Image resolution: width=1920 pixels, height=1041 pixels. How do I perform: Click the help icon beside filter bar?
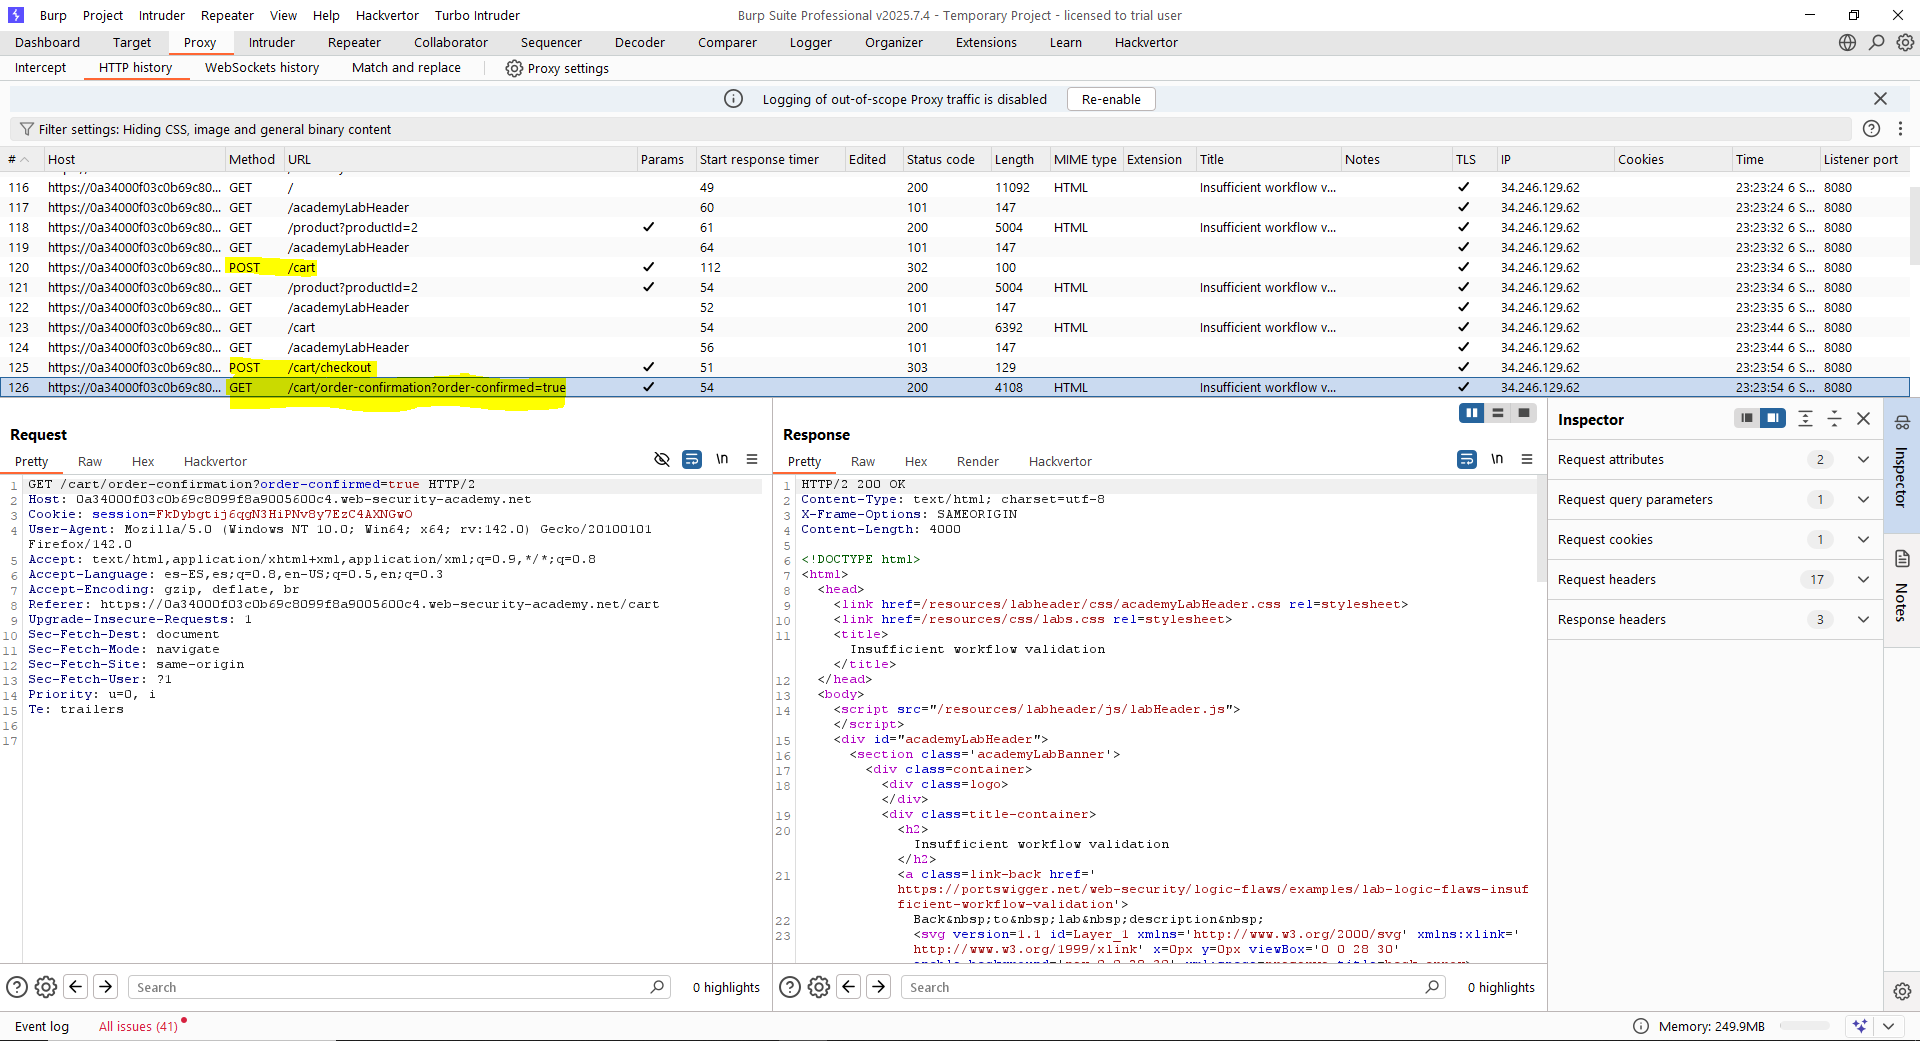(x=1871, y=129)
